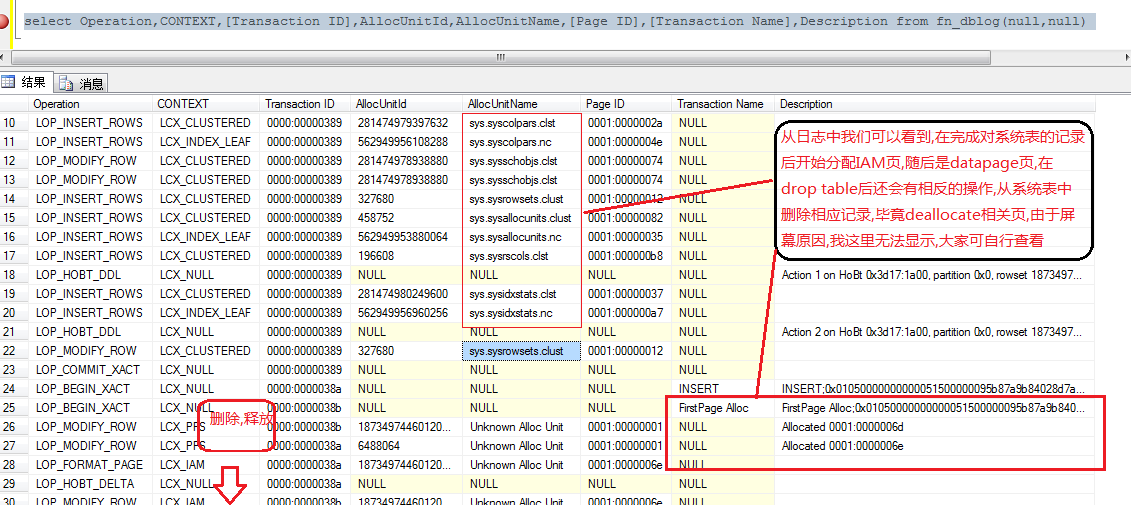Viewport: 1131px width, 505px height.
Task: Click the document icon on the 消息 tab
Action: [66, 84]
